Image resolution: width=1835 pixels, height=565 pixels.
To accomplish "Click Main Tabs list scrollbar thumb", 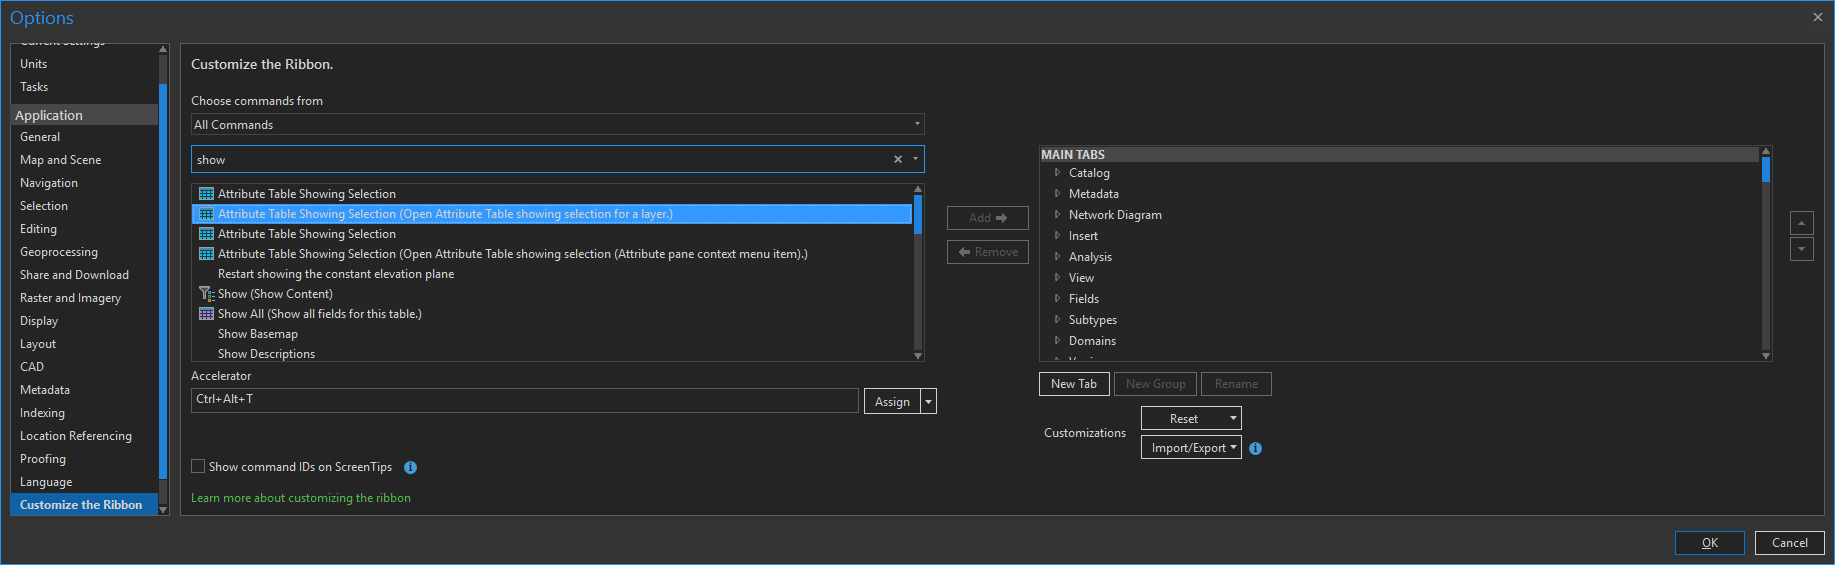I will [x=1766, y=169].
